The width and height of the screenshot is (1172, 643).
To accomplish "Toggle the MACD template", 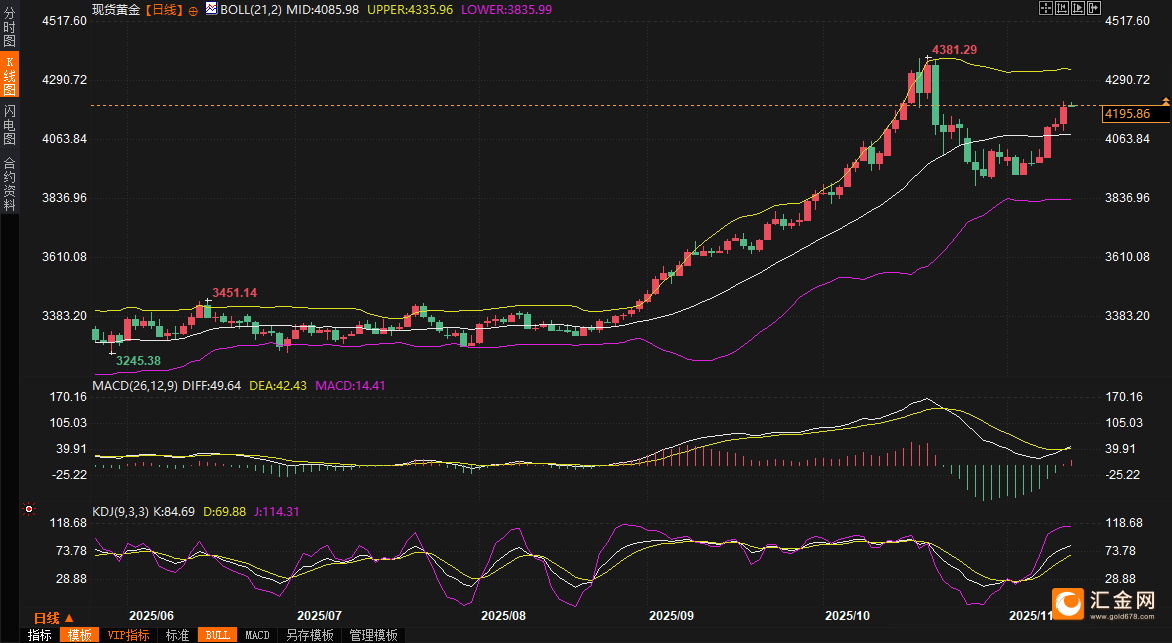I will 257,635.
